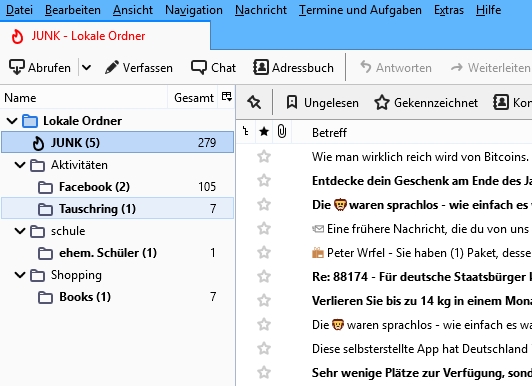Star the non-bold 'Die waren sprachlos' message
The image size is (532, 386).
click(264, 325)
